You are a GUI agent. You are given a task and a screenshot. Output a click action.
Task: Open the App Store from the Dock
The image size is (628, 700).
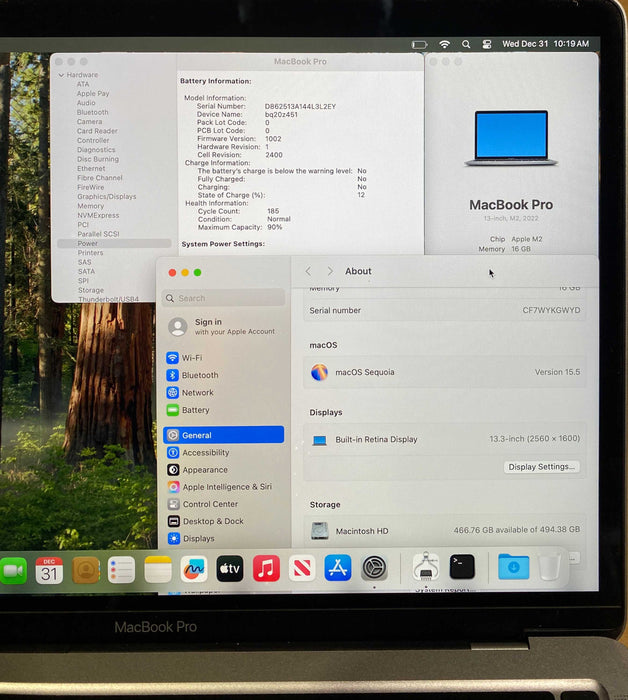pos(338,568)
